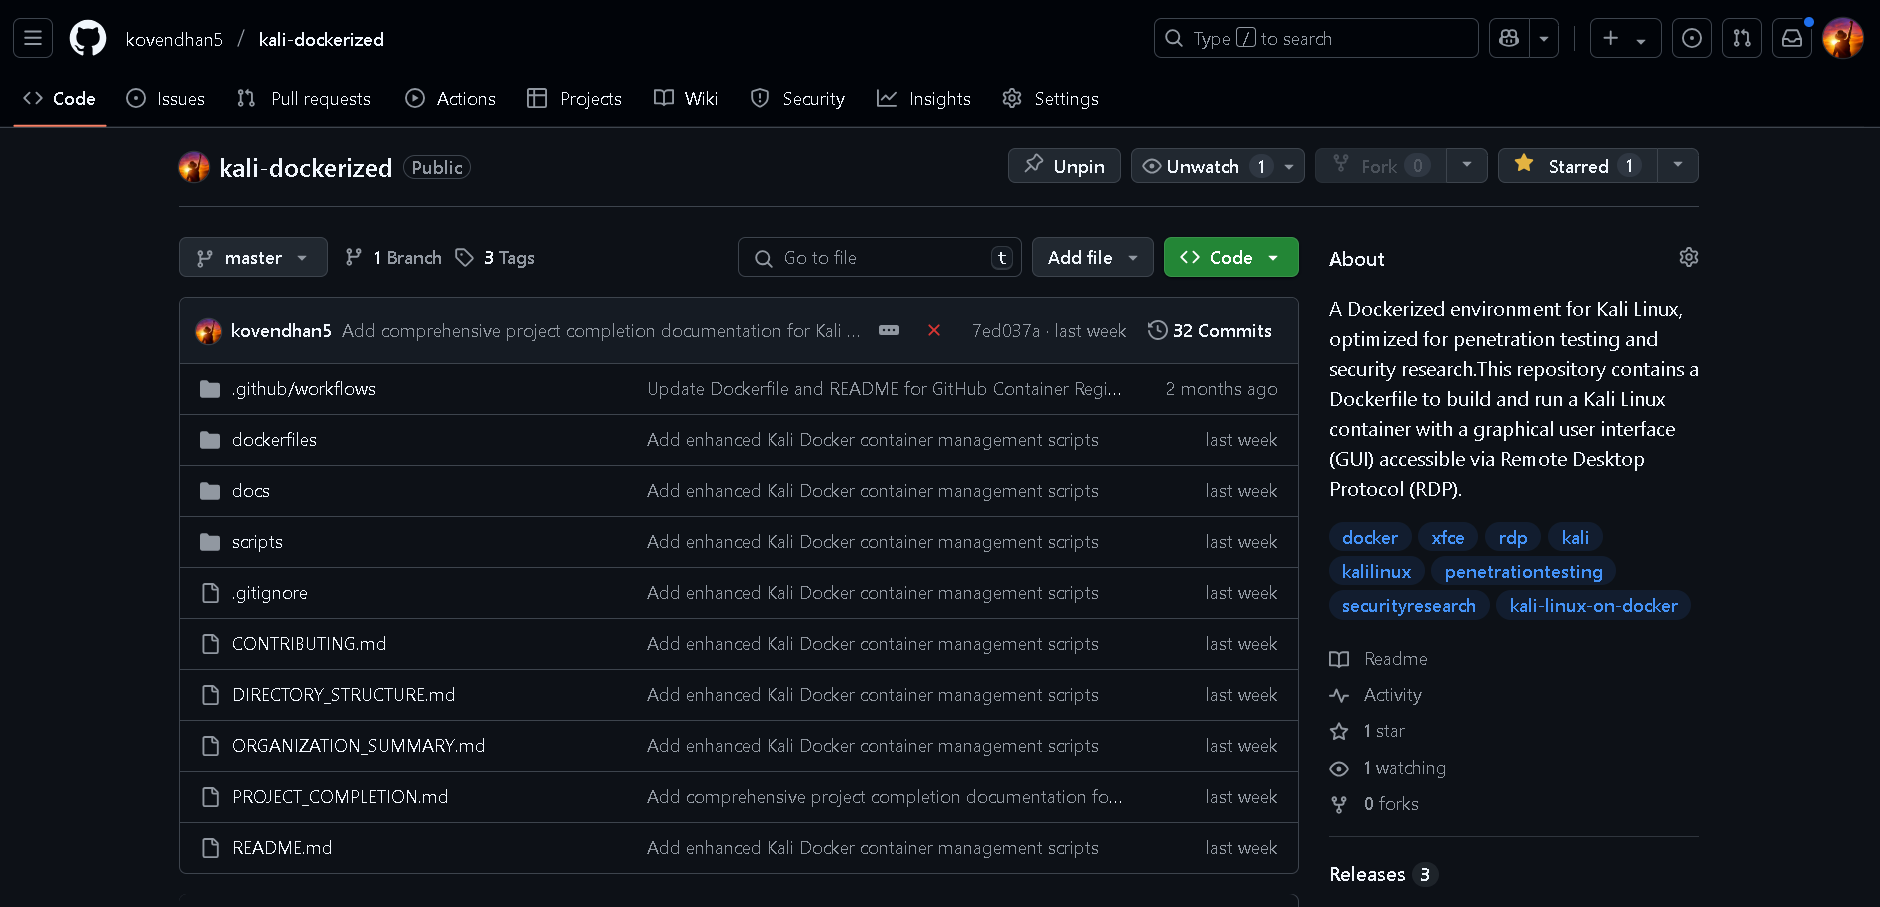1880x907 pixels.
Task: Click the .github/workflows folder icon
Action: tap(210, 389)
